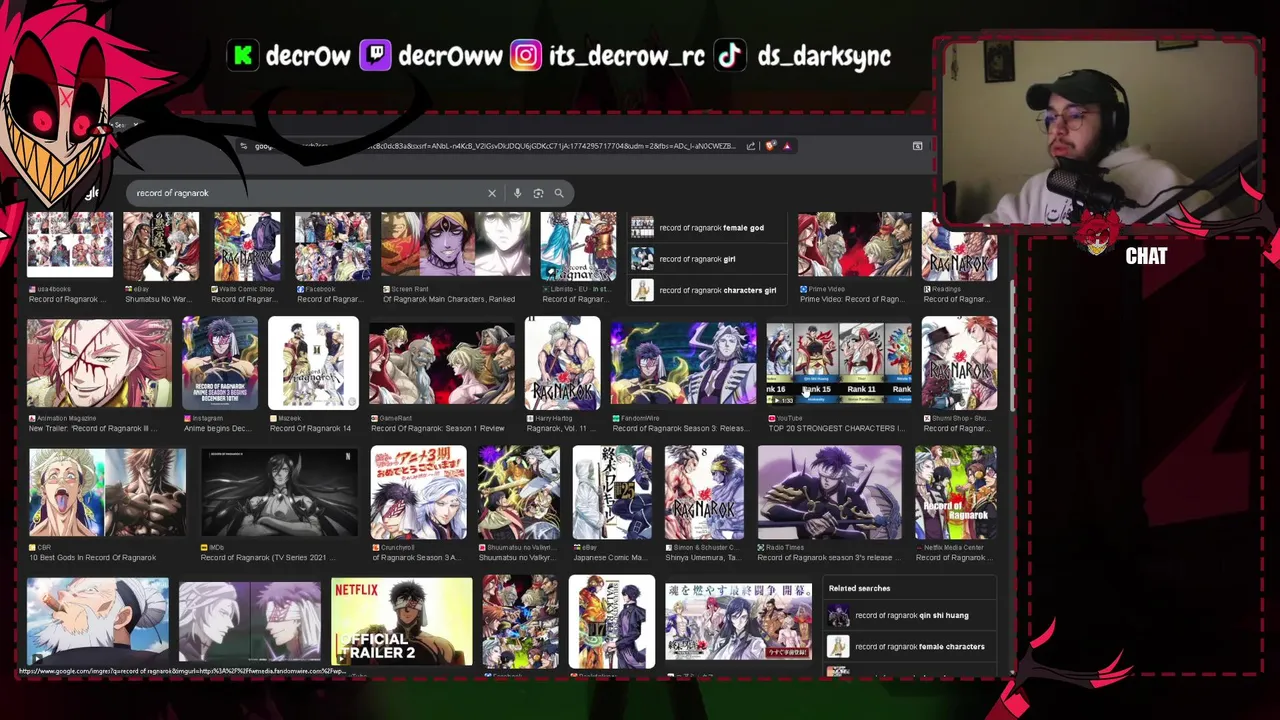Click the Brave rewards triangle icon
This screenshot has width=1280, height=720.
(x=787, y=146)
